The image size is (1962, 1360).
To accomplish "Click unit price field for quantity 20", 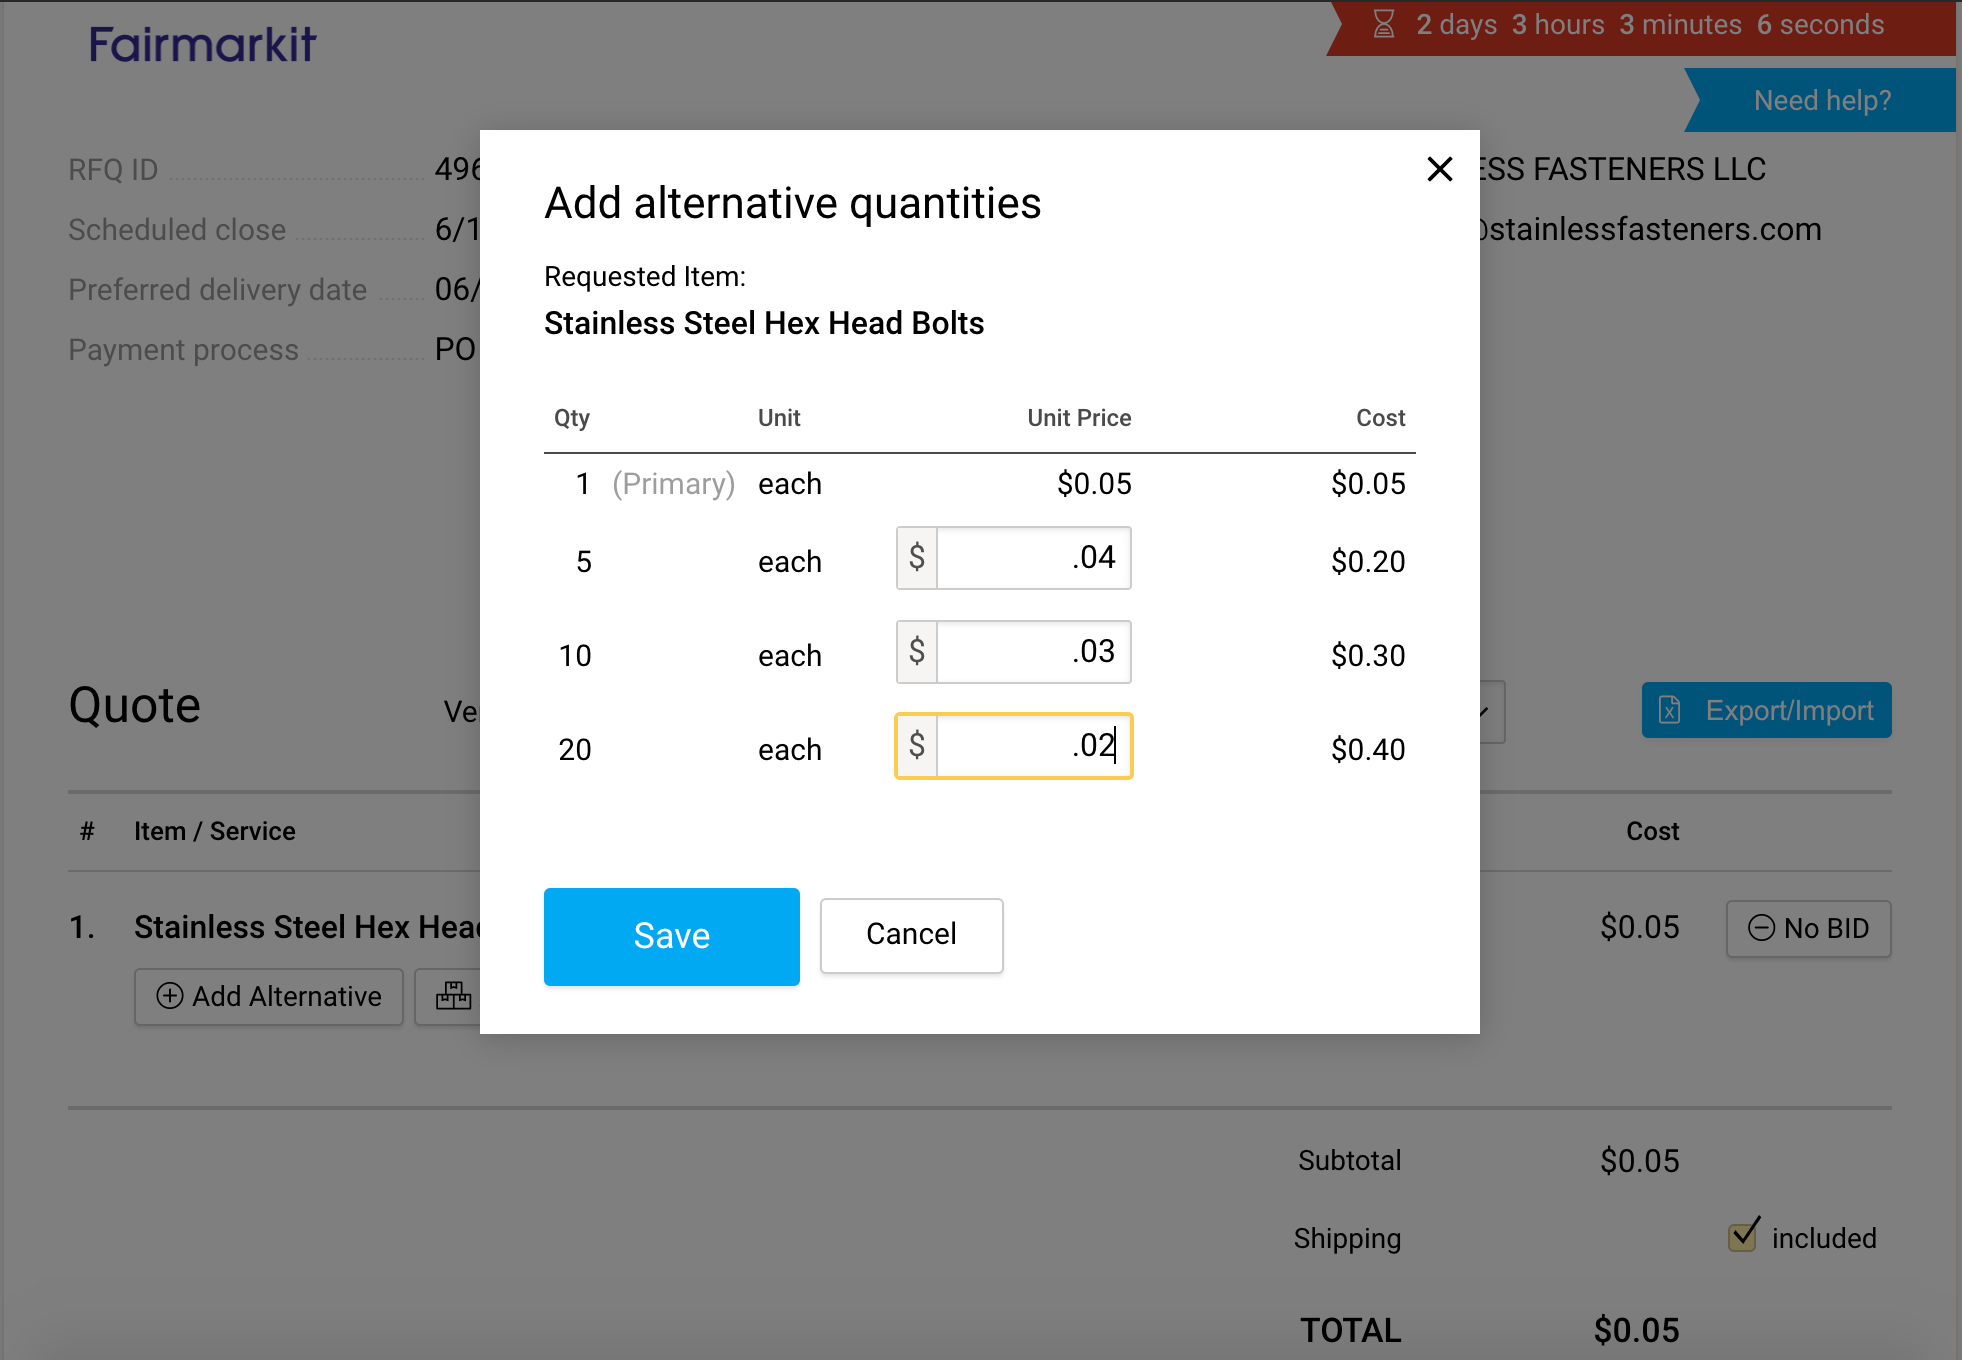I will [x=1033, y=746].
